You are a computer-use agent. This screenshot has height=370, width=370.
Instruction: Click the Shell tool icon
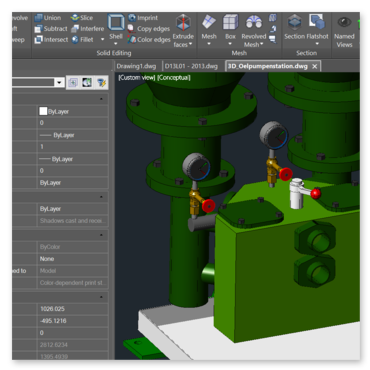[116, 23]
